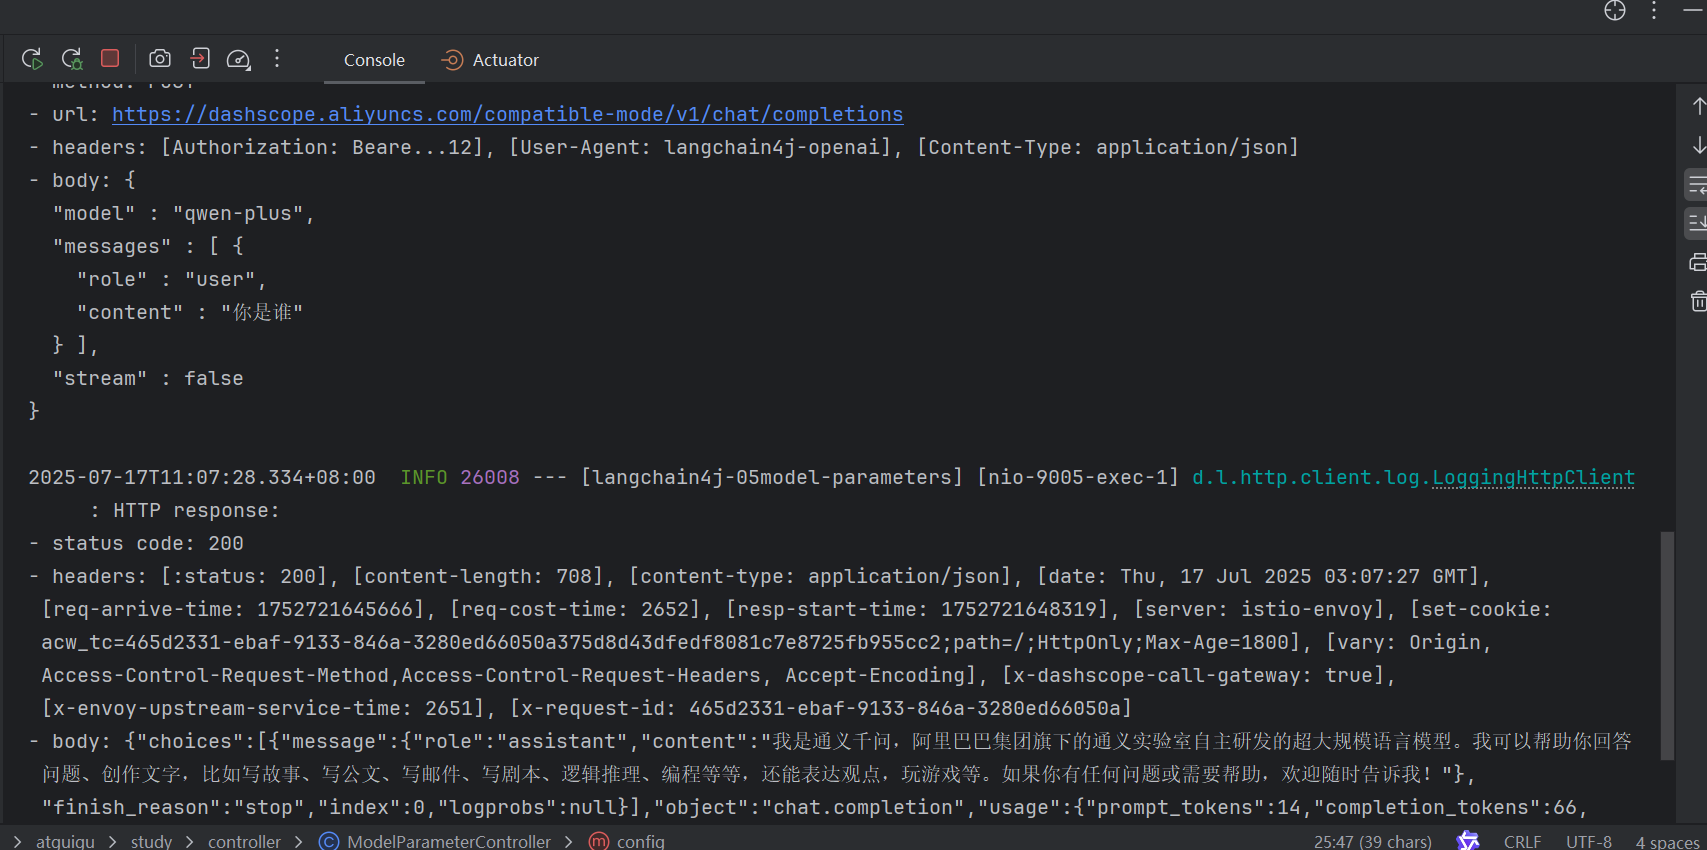The height and width of the screenshot is (850, 1707).
Task: Click the "messages" : [ { line
Action: 148,246
